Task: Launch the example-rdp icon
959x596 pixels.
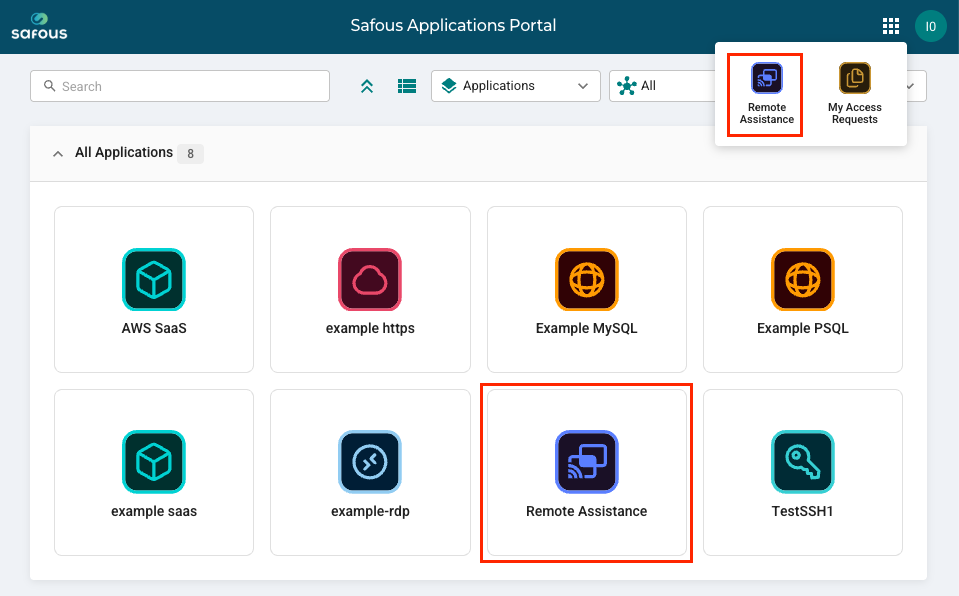Action: pyautogui.click(x=370, y=462)
